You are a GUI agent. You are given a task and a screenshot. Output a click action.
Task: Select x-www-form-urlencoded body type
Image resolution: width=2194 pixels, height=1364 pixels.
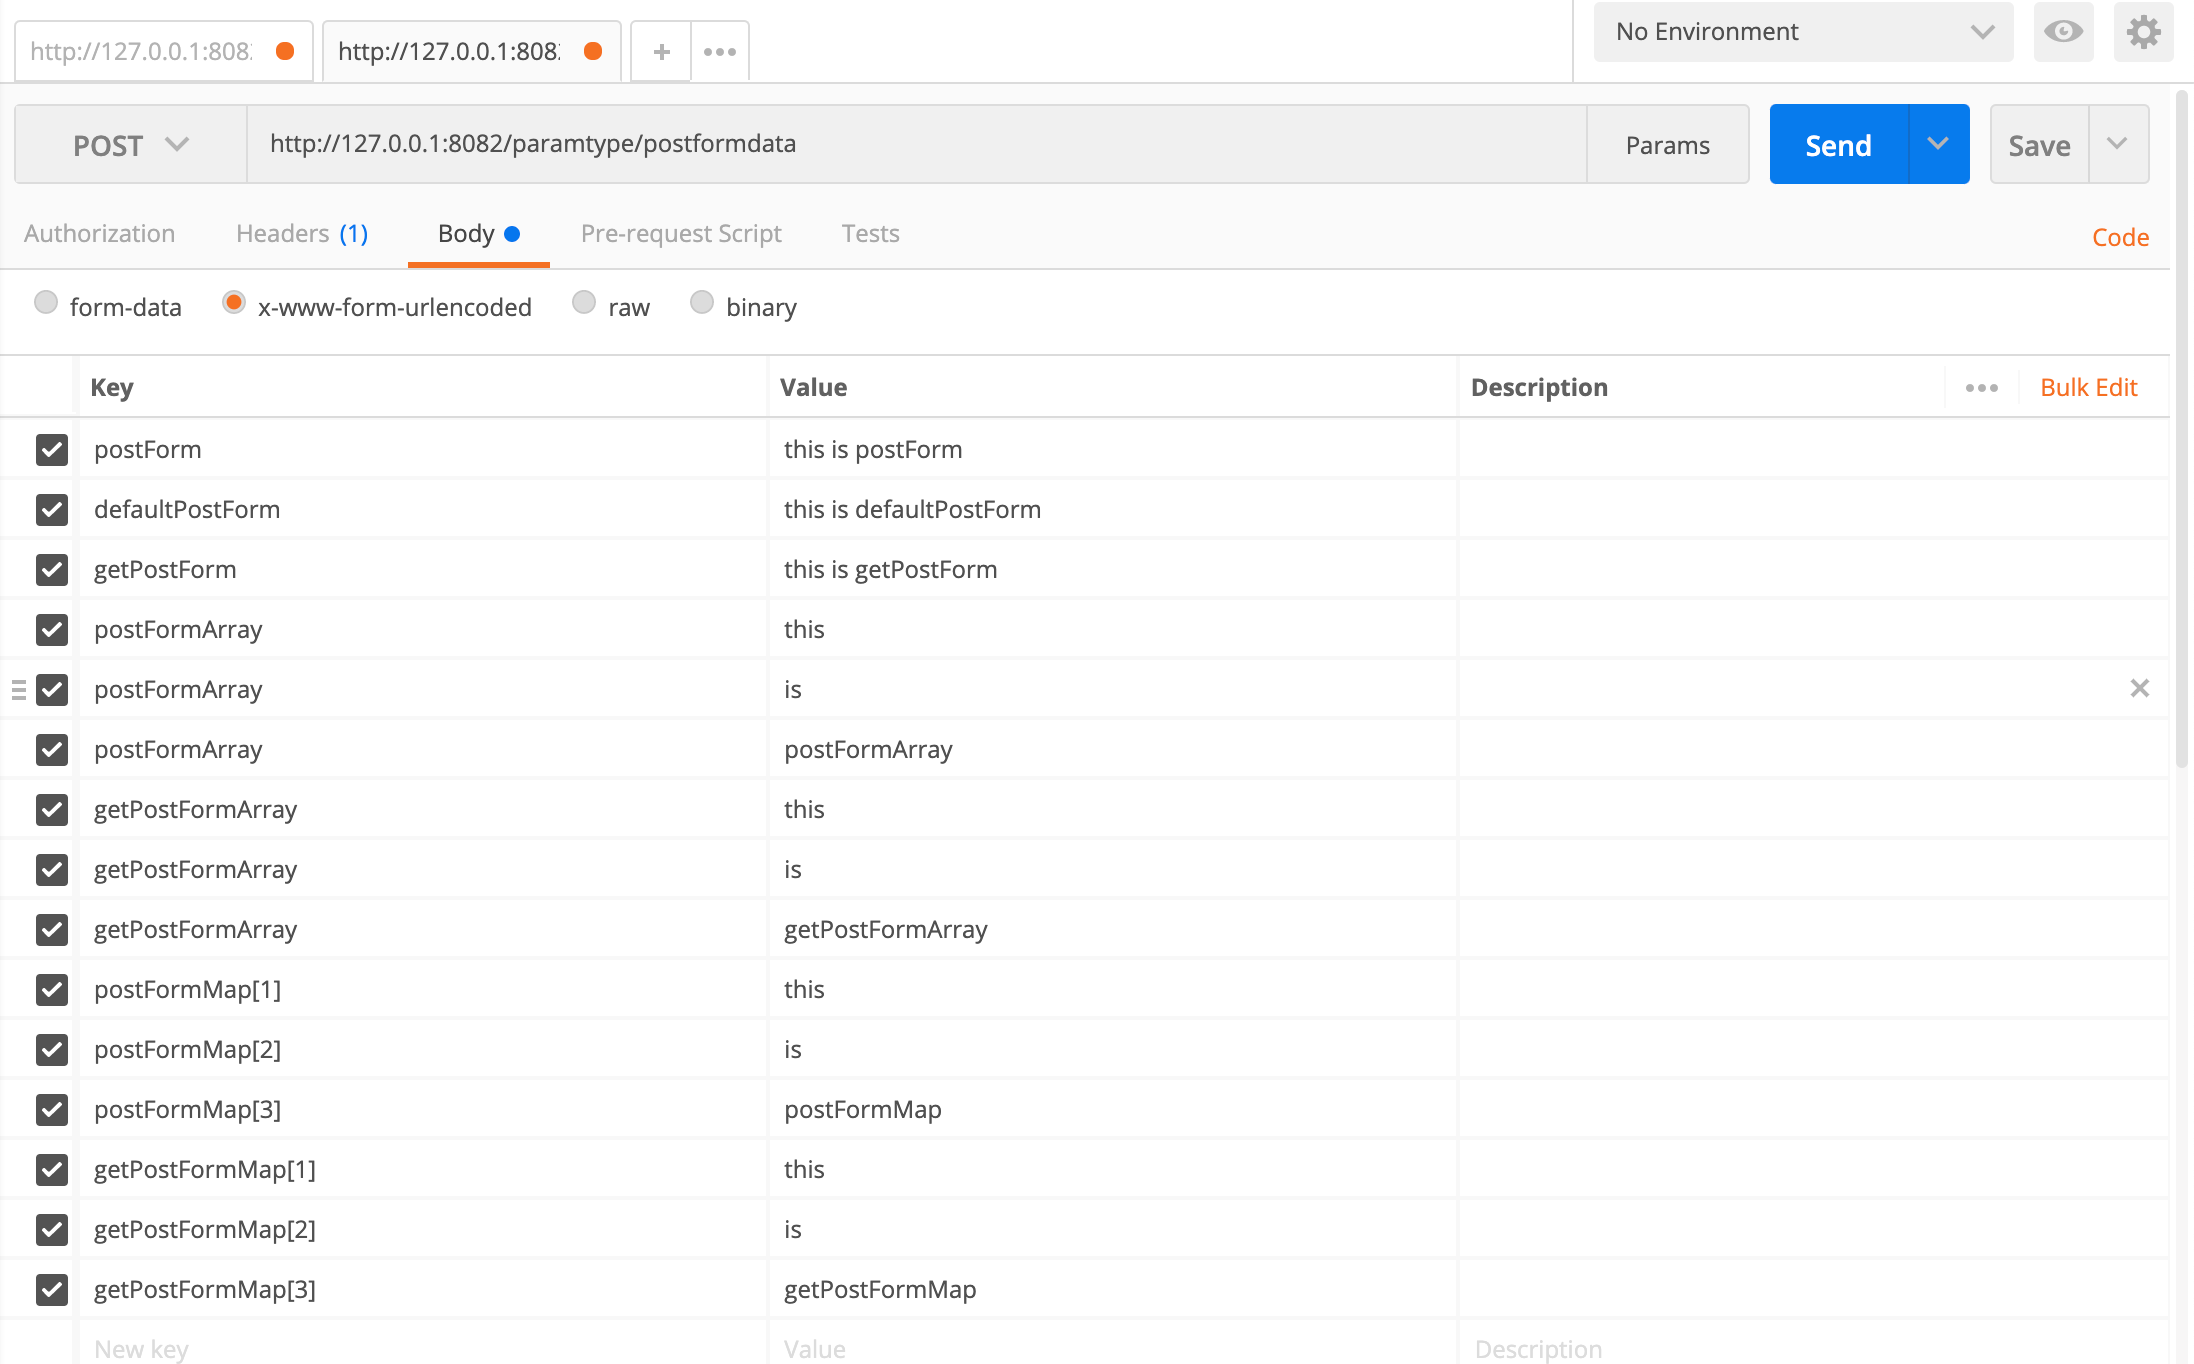234,302
